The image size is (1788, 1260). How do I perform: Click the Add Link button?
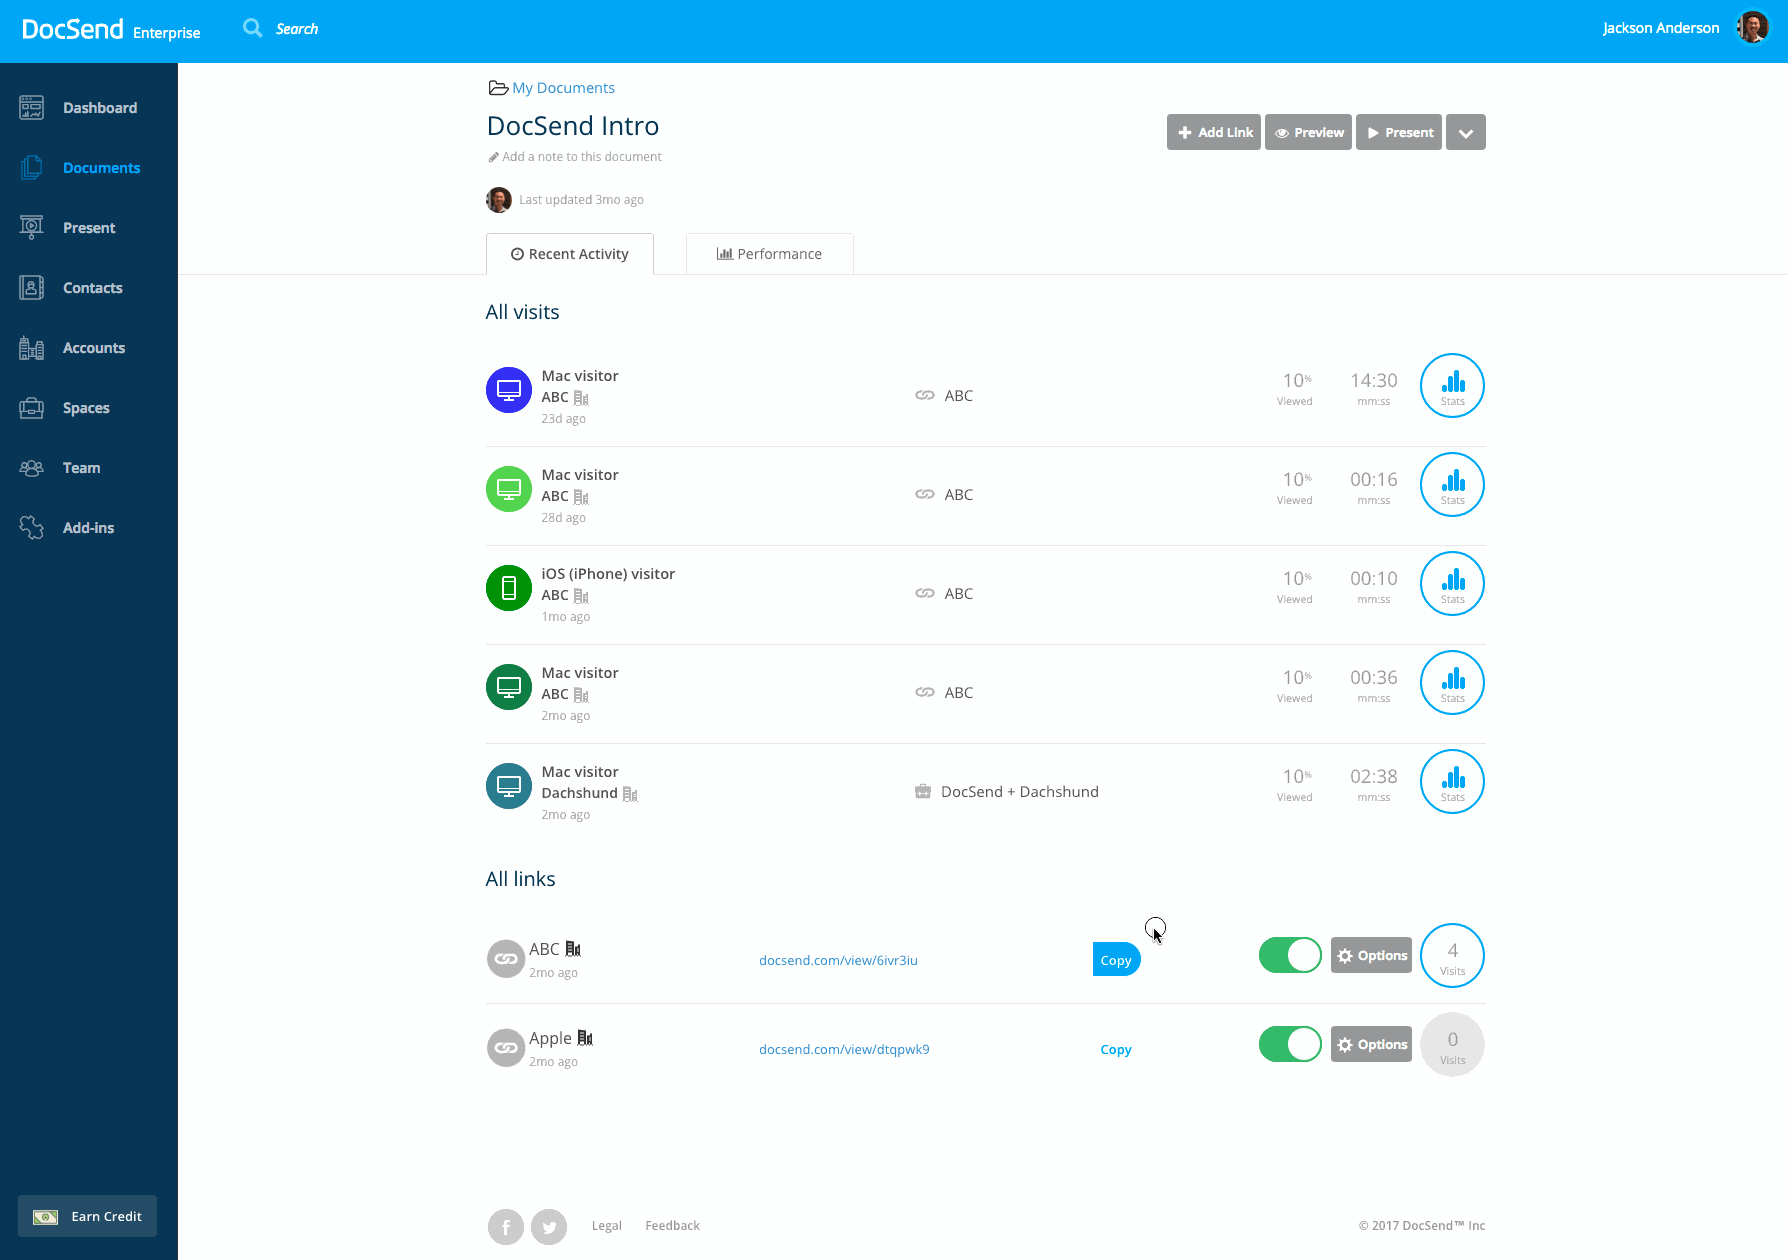click(x=1214, y=132)
